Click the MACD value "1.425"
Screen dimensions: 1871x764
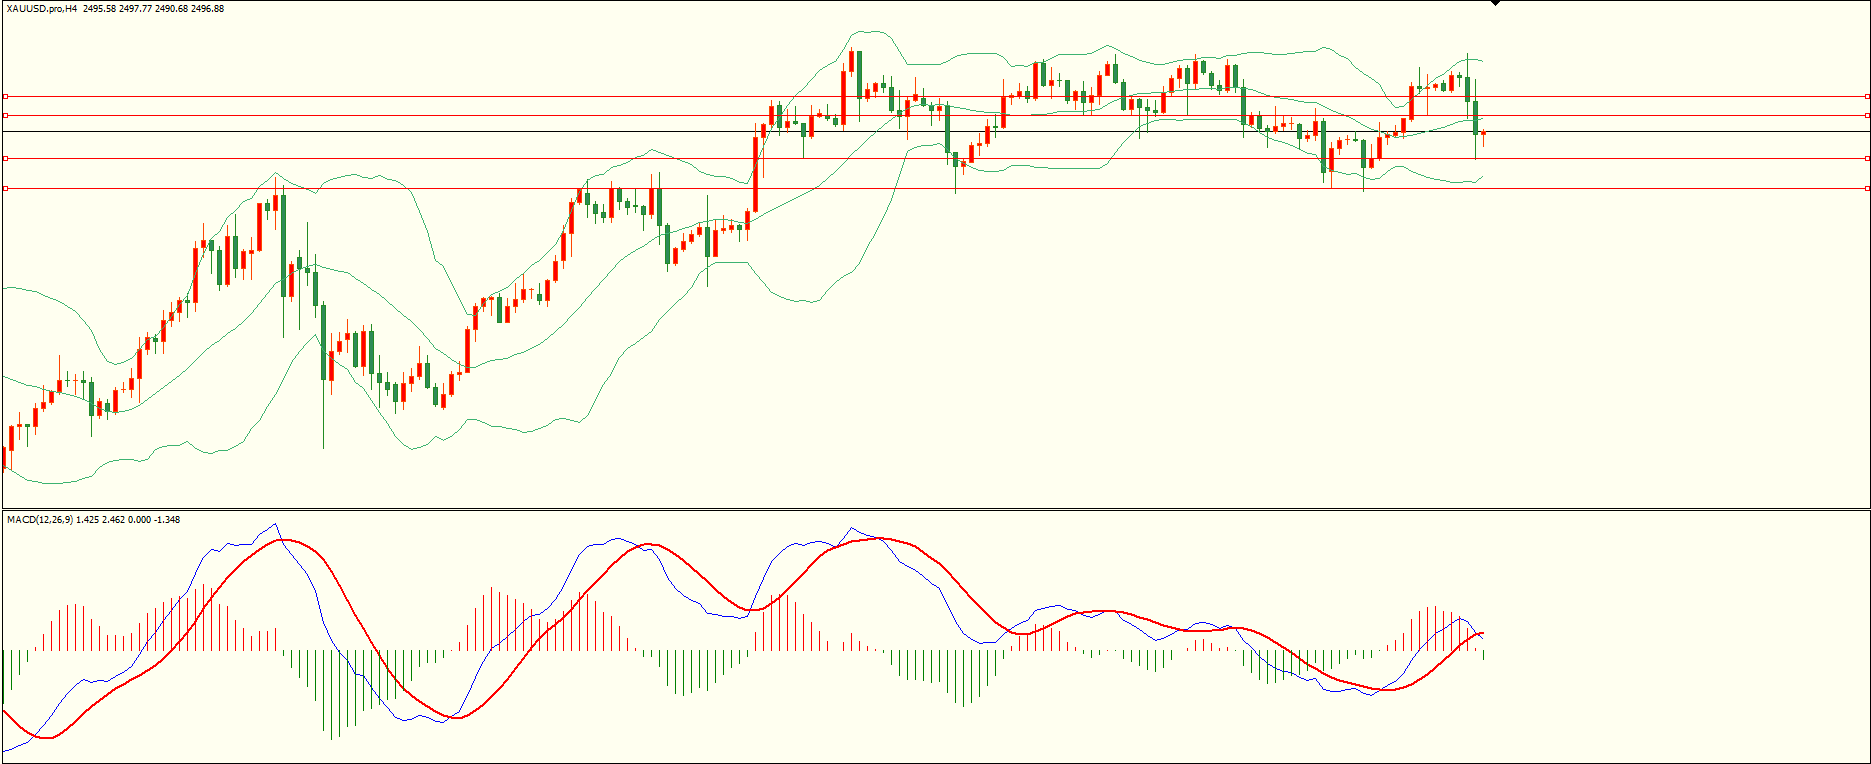tap(87, 520)
